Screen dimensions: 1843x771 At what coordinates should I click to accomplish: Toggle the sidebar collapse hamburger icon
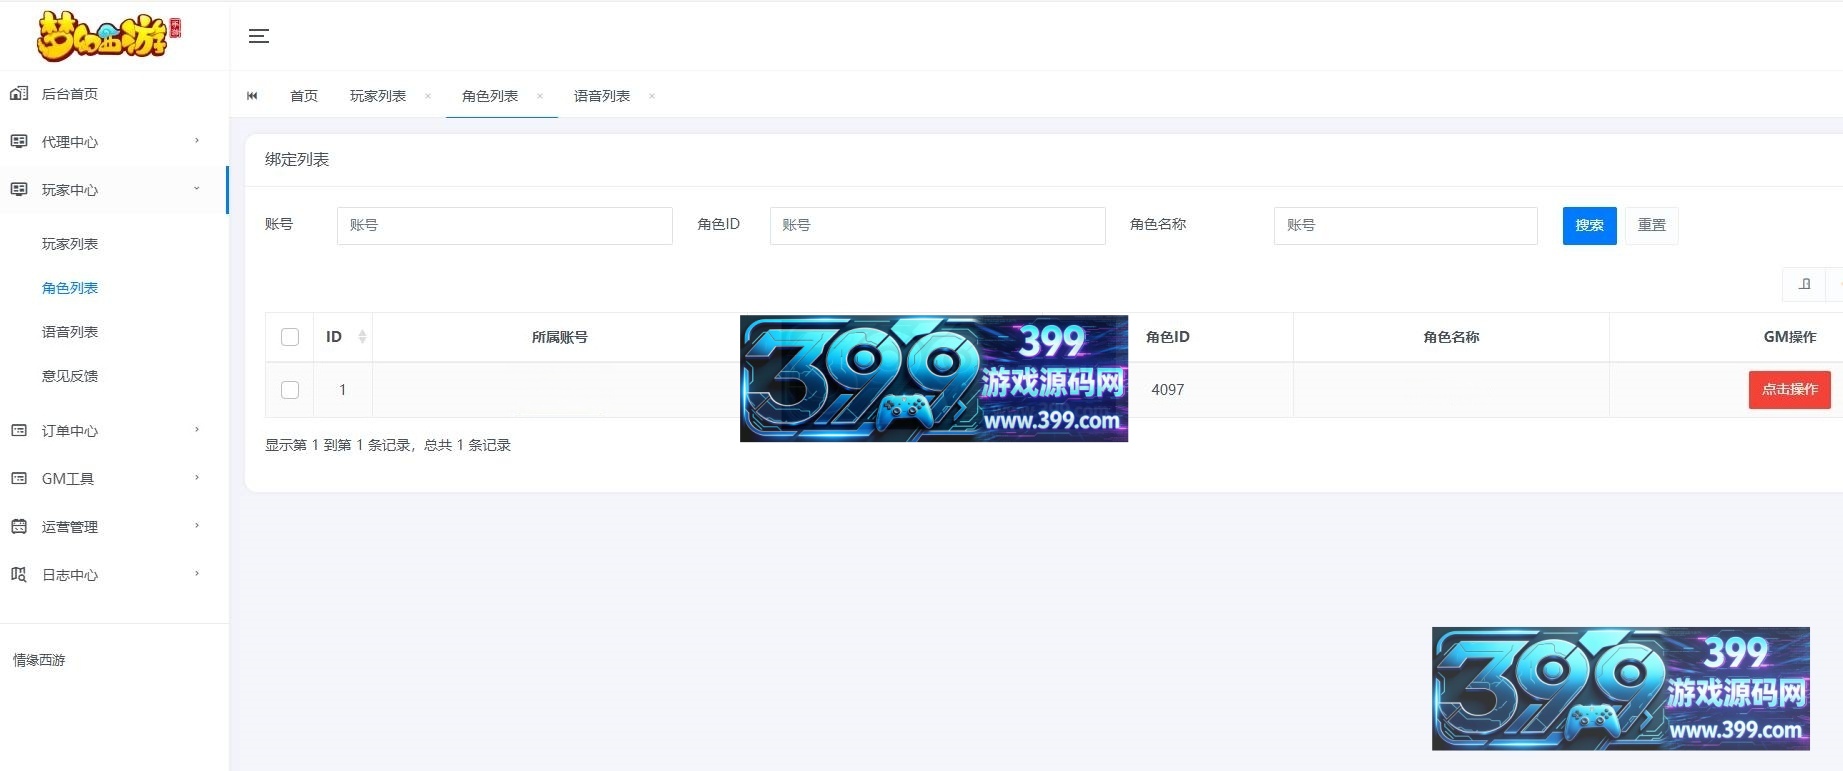pyautogui.click(x=259, y=36)
